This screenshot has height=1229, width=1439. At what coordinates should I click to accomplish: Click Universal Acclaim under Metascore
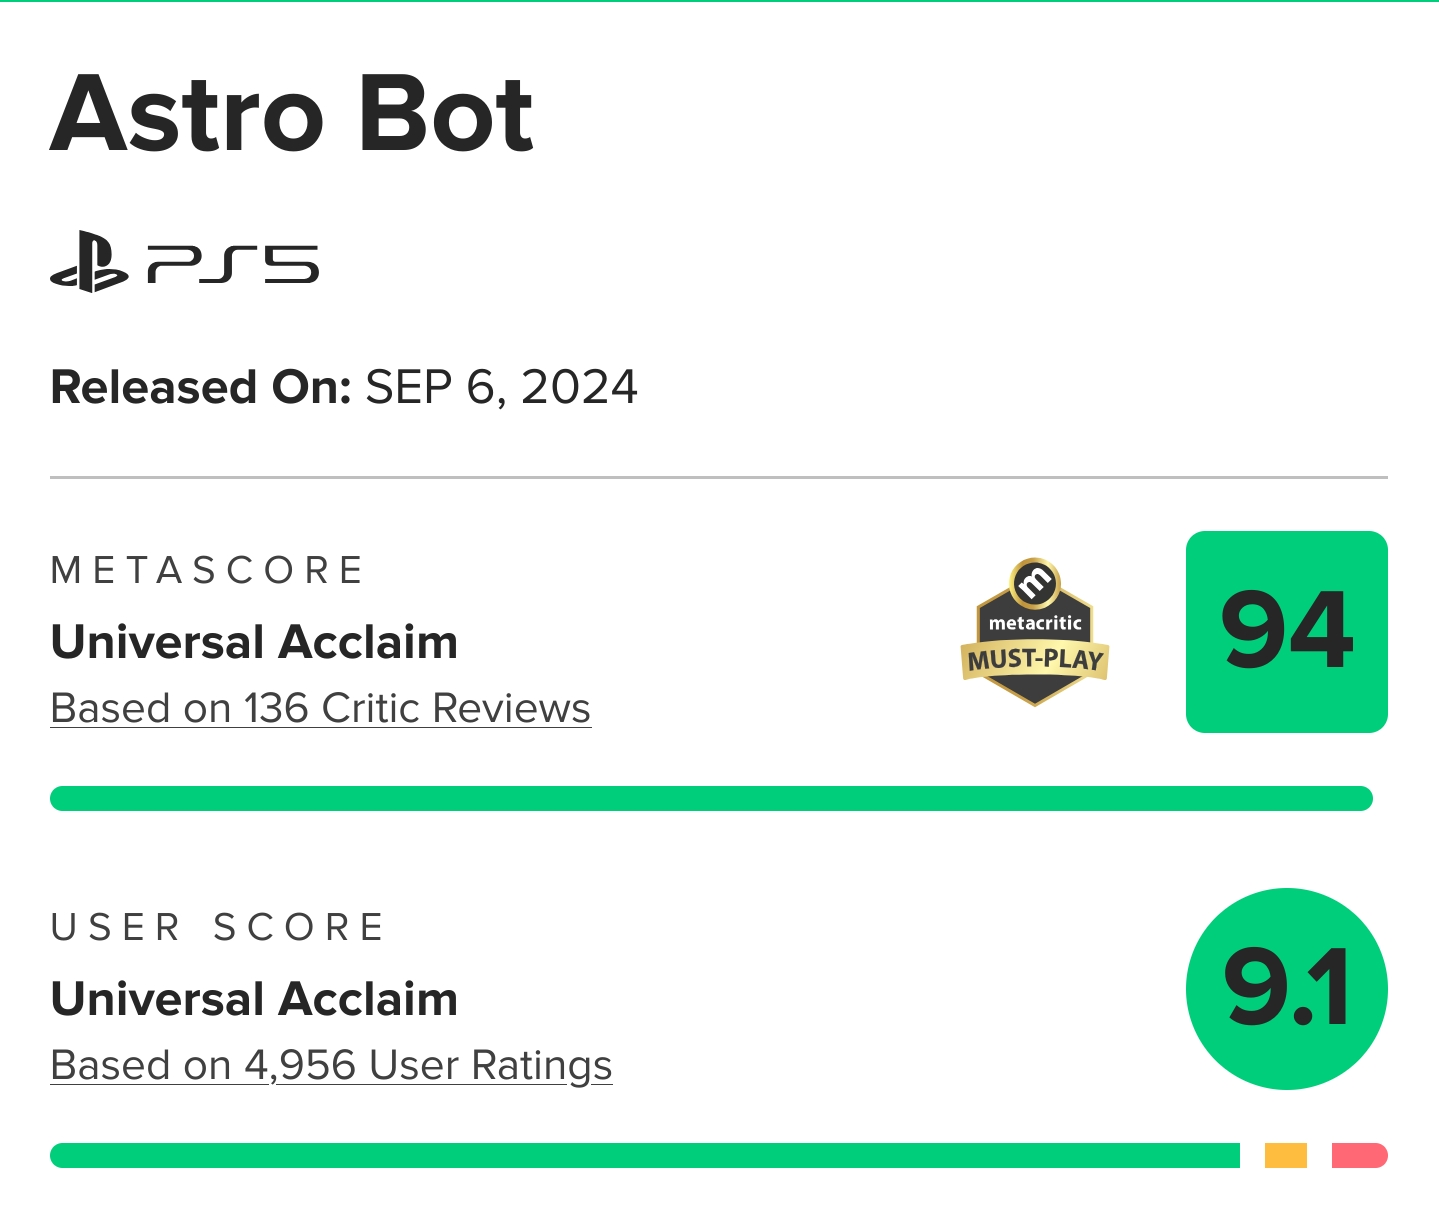254,642
